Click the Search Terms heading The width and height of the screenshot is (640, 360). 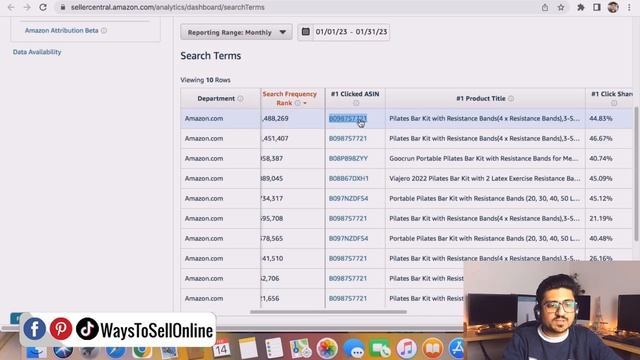211,56
